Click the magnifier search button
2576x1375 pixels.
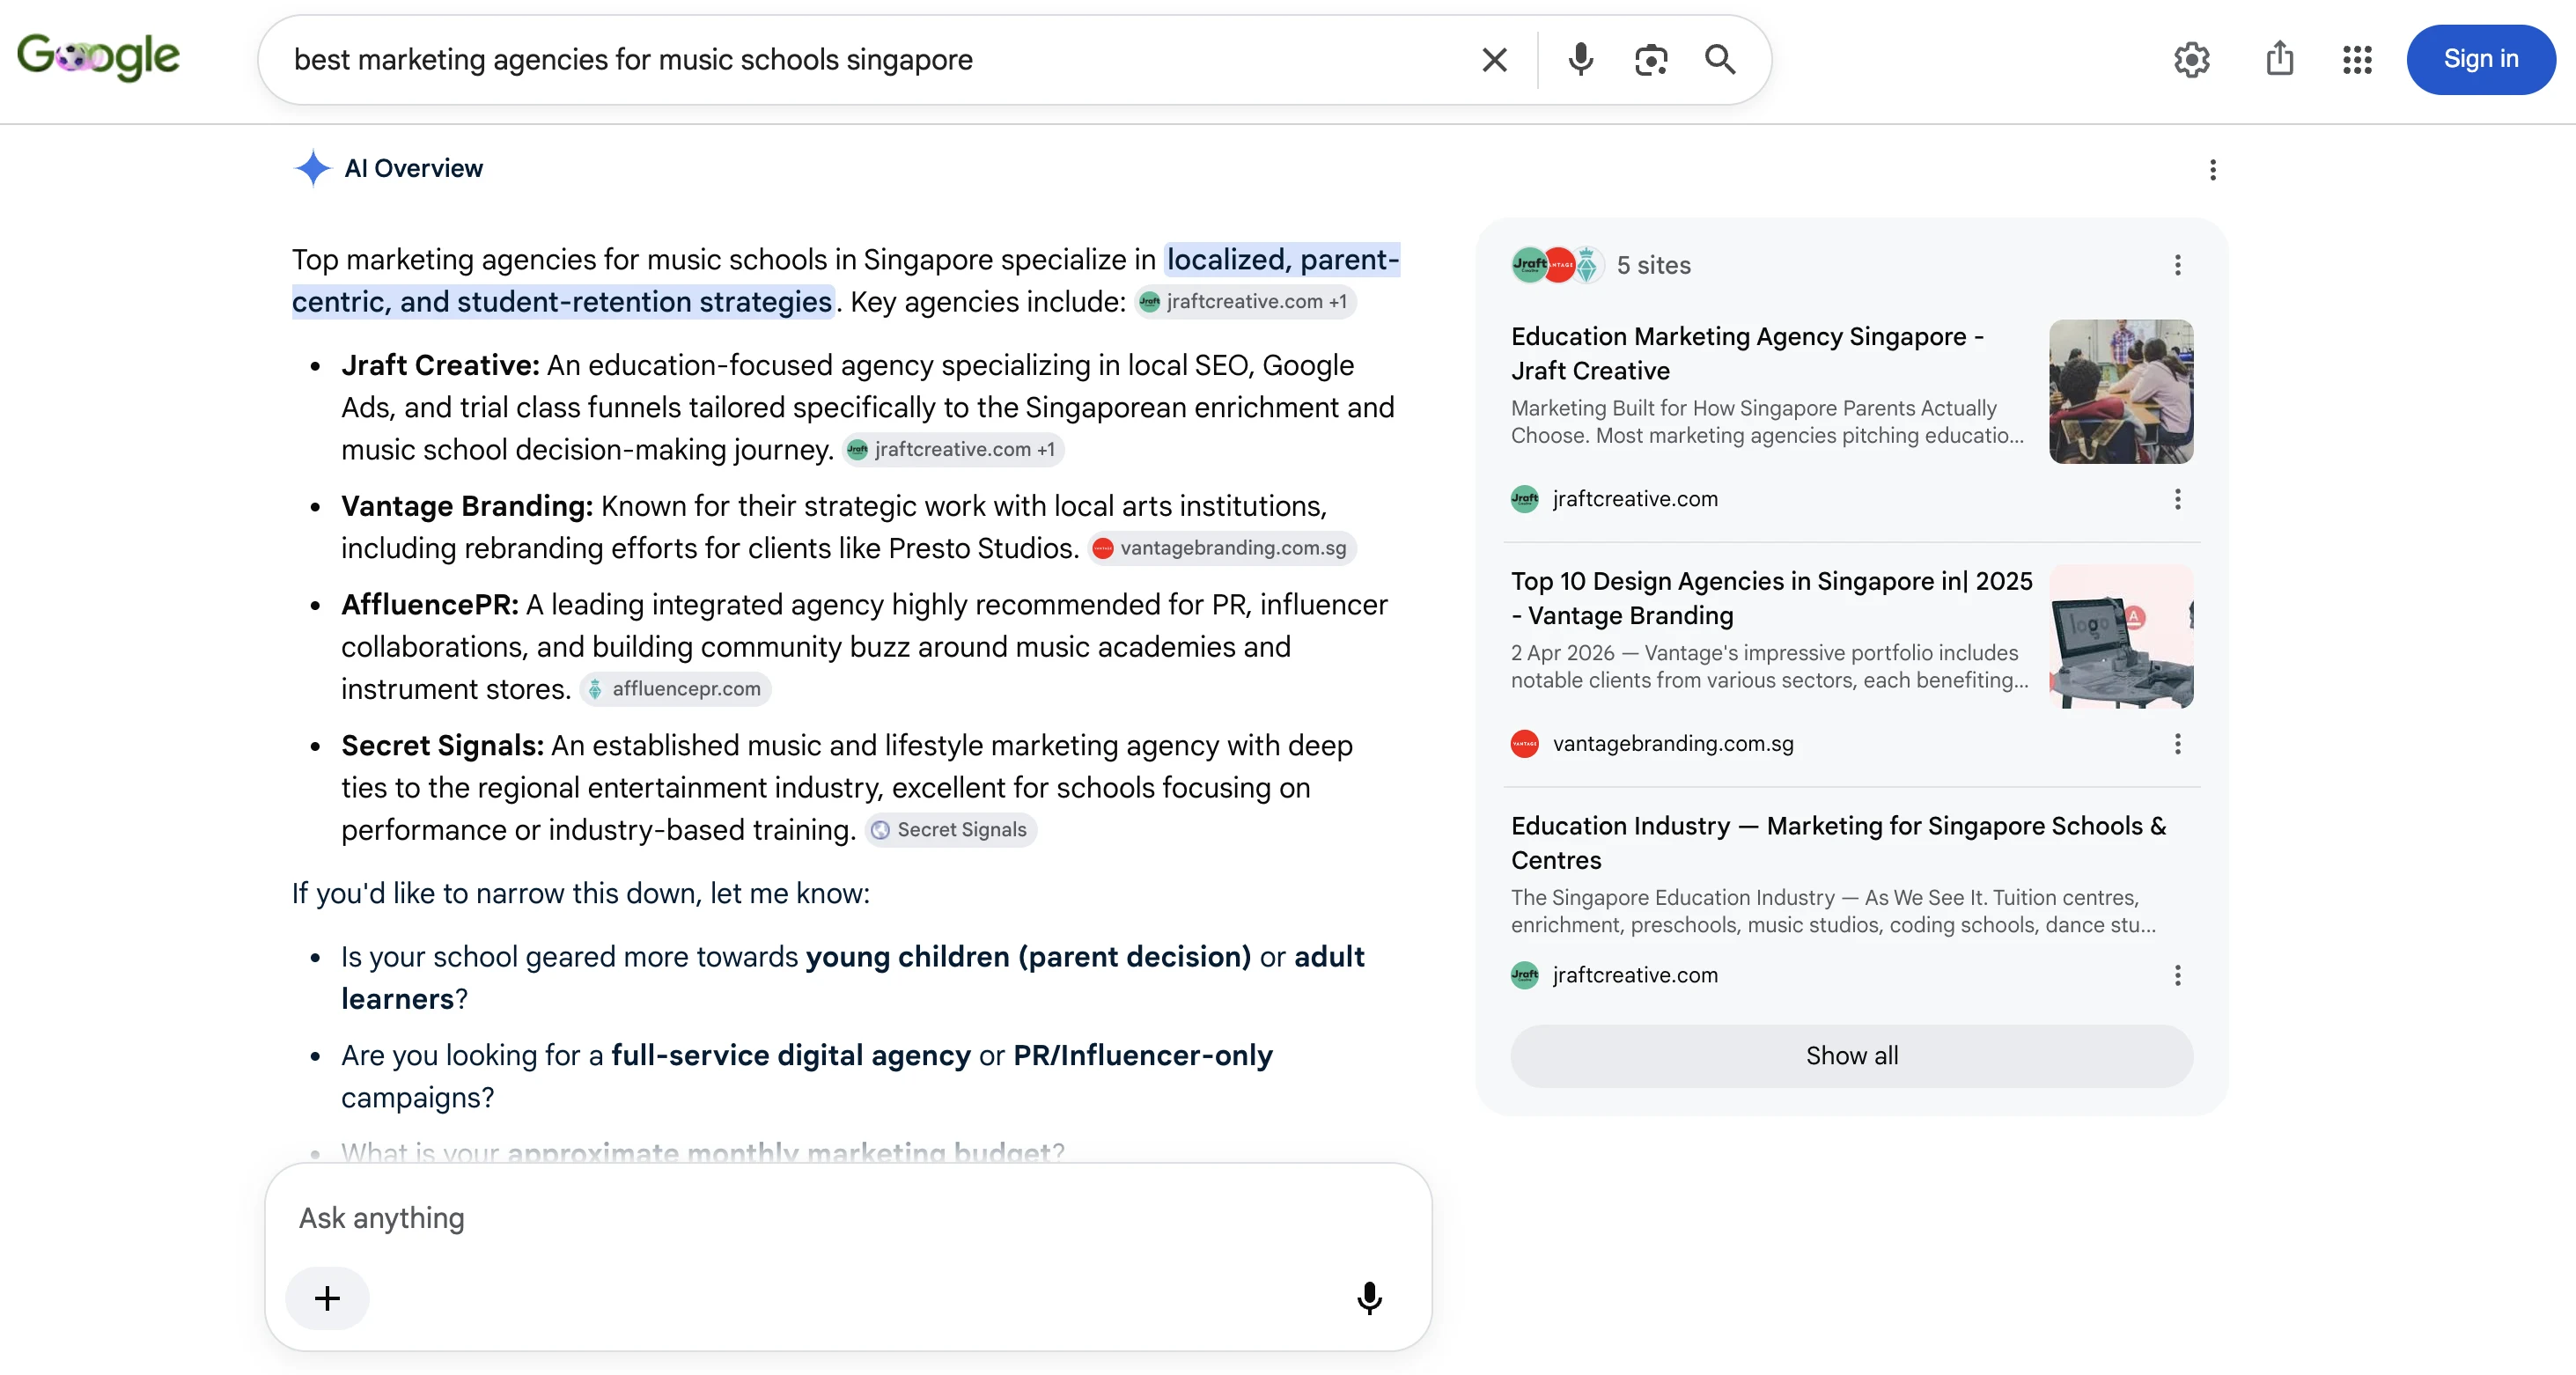(x=1720, y=60)
